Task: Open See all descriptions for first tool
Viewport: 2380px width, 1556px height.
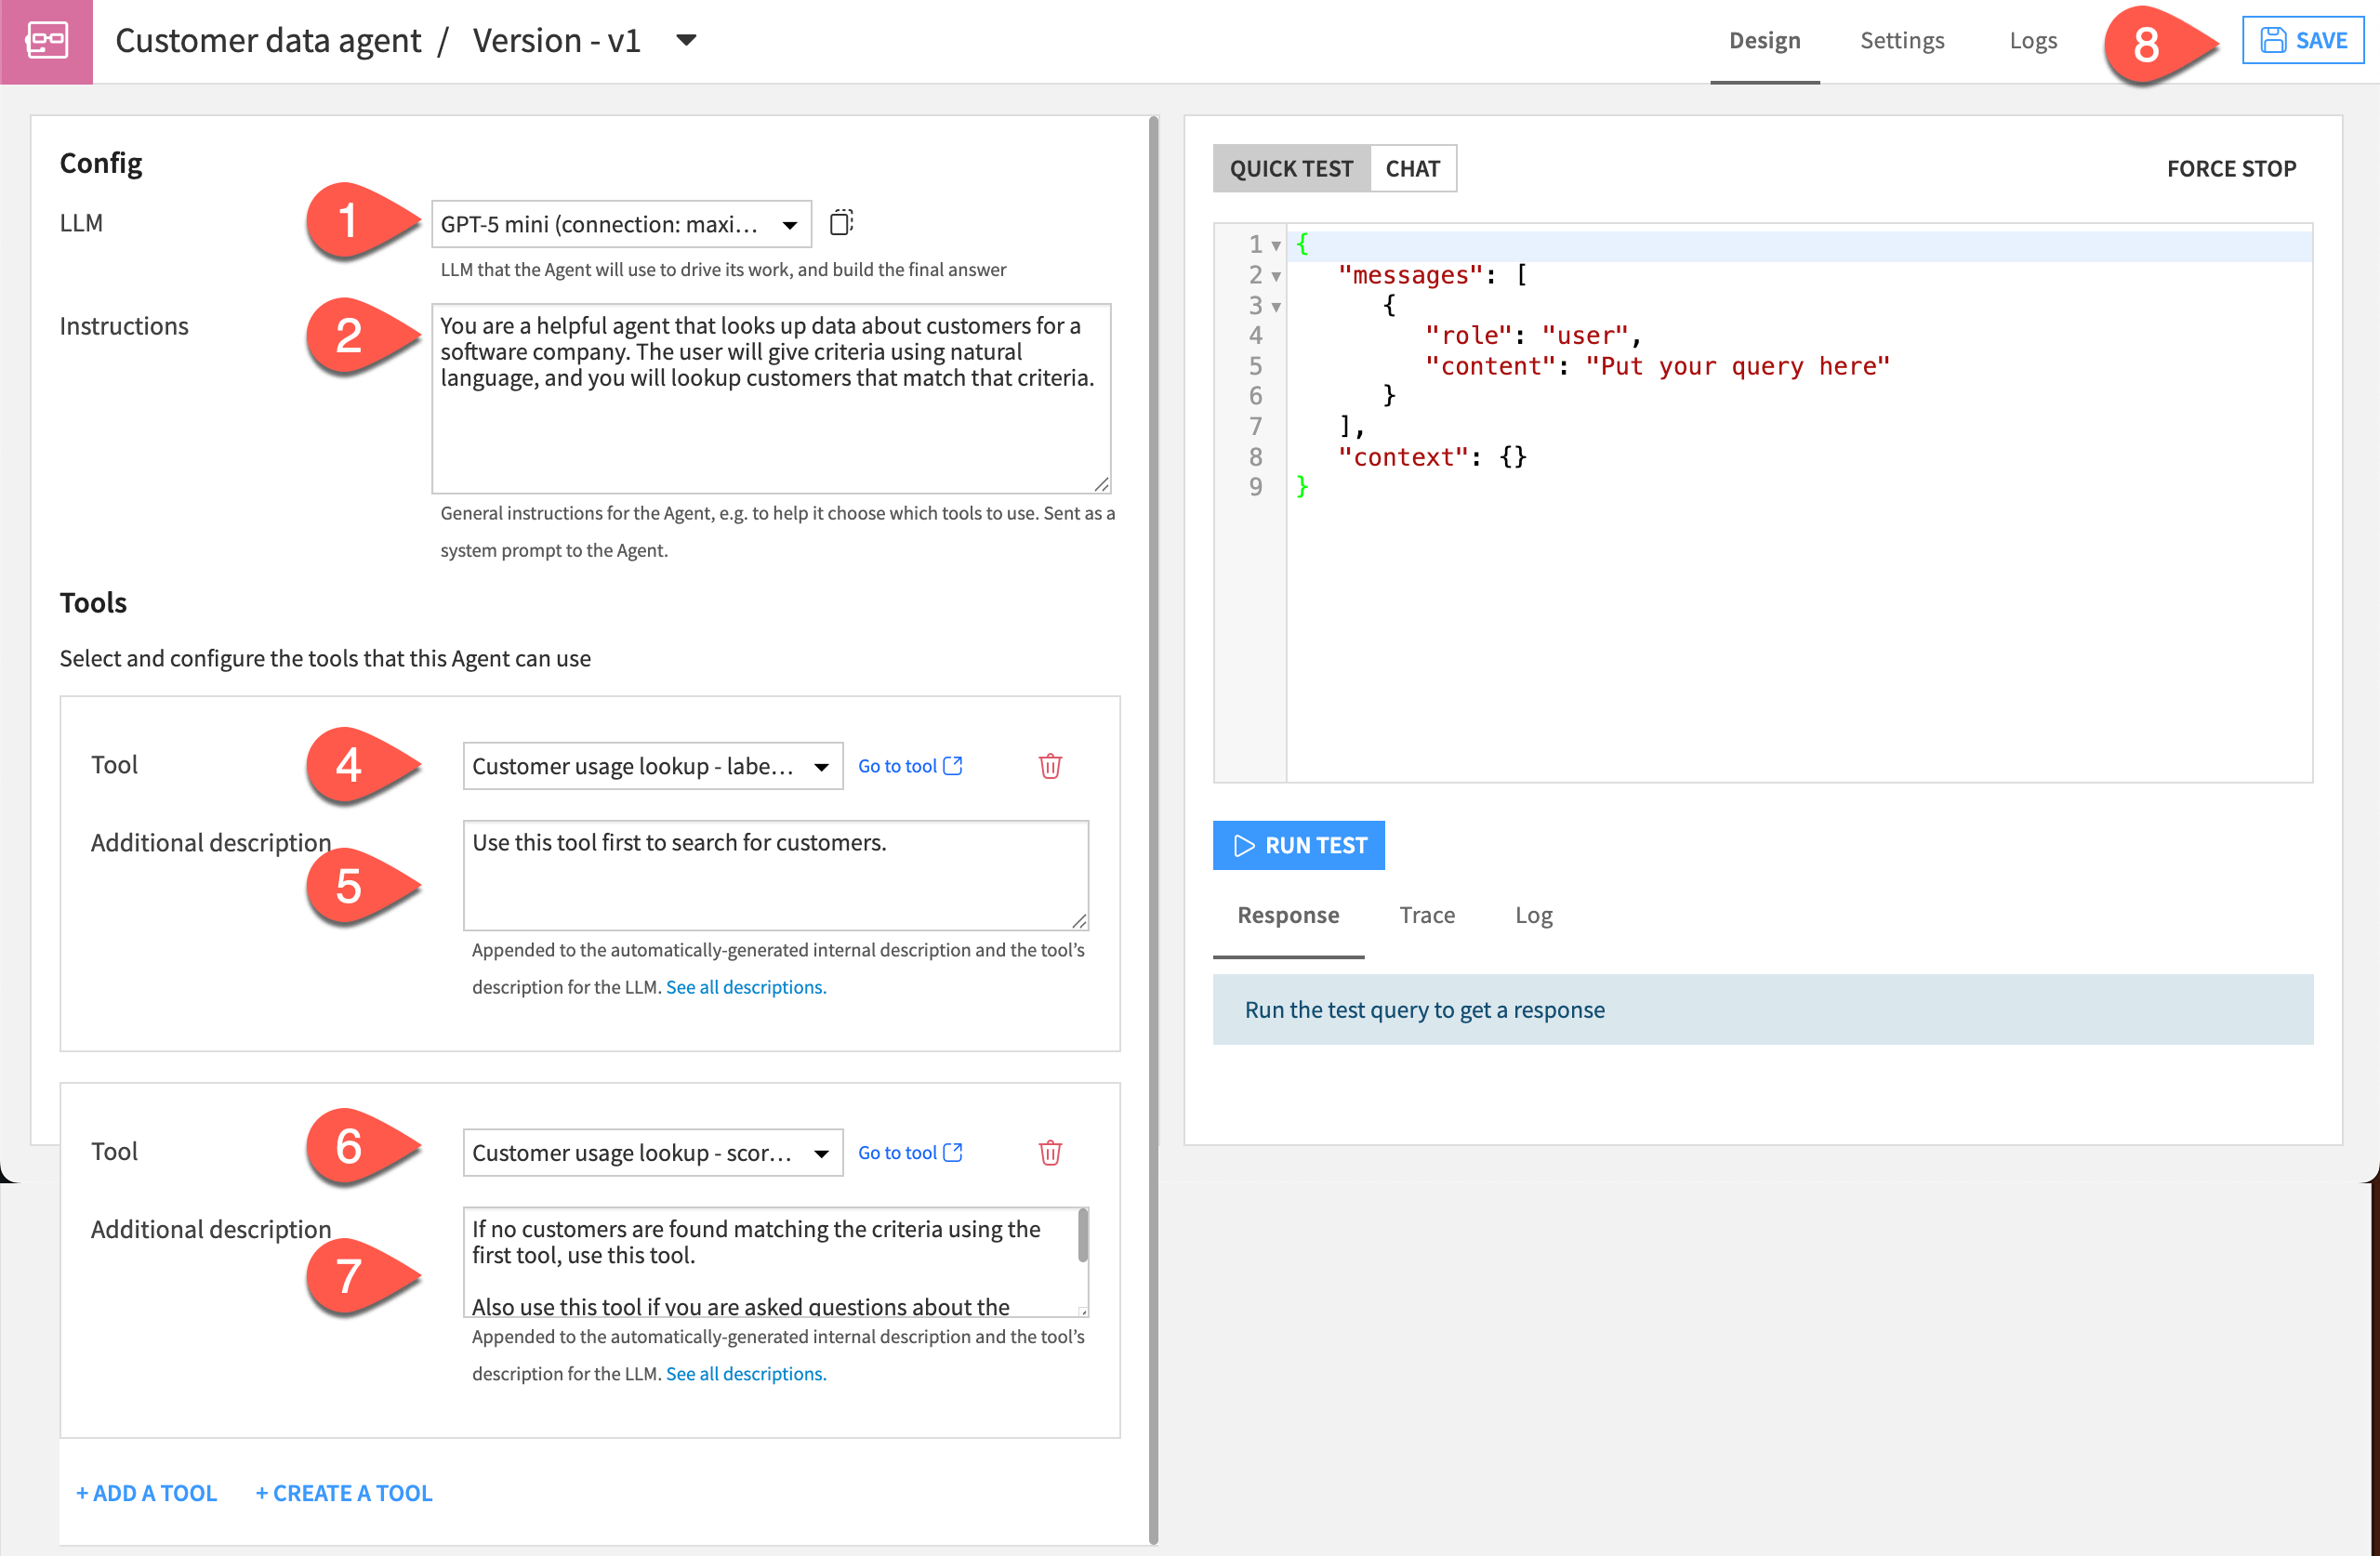Action: point(745,987)
